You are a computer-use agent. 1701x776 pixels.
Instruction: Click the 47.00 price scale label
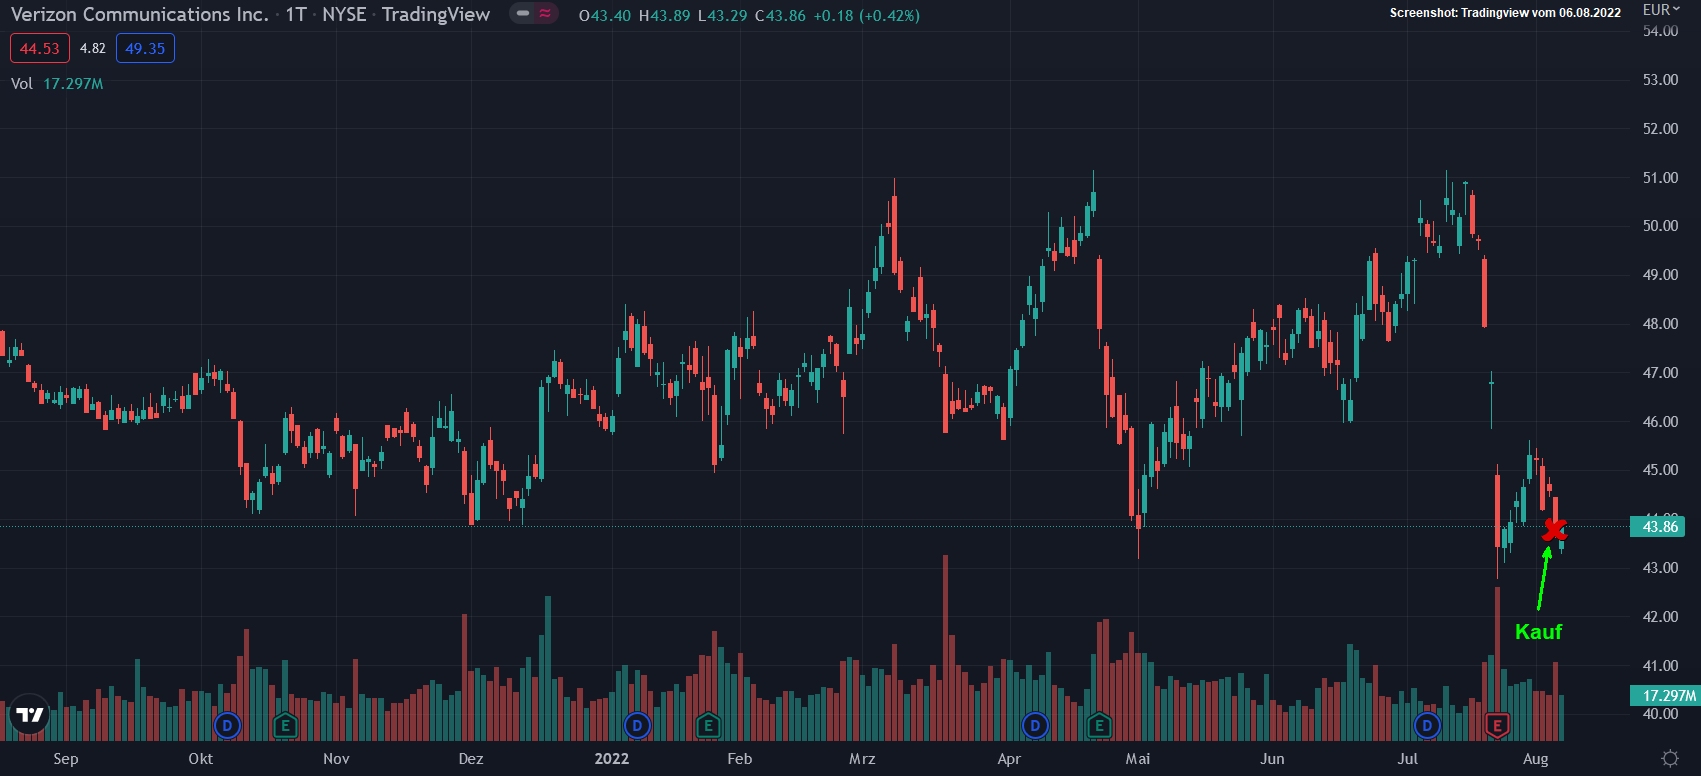[x=1660, y=373]
